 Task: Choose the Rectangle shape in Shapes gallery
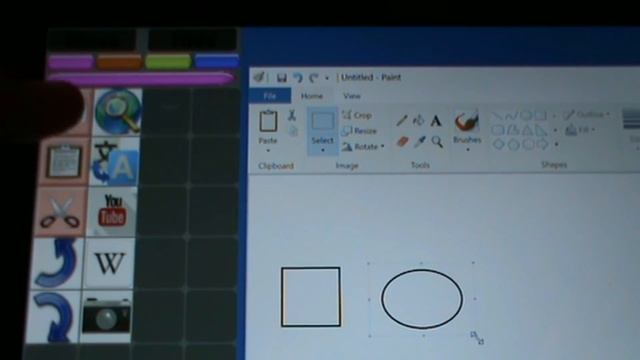click(x=540, y=116)
